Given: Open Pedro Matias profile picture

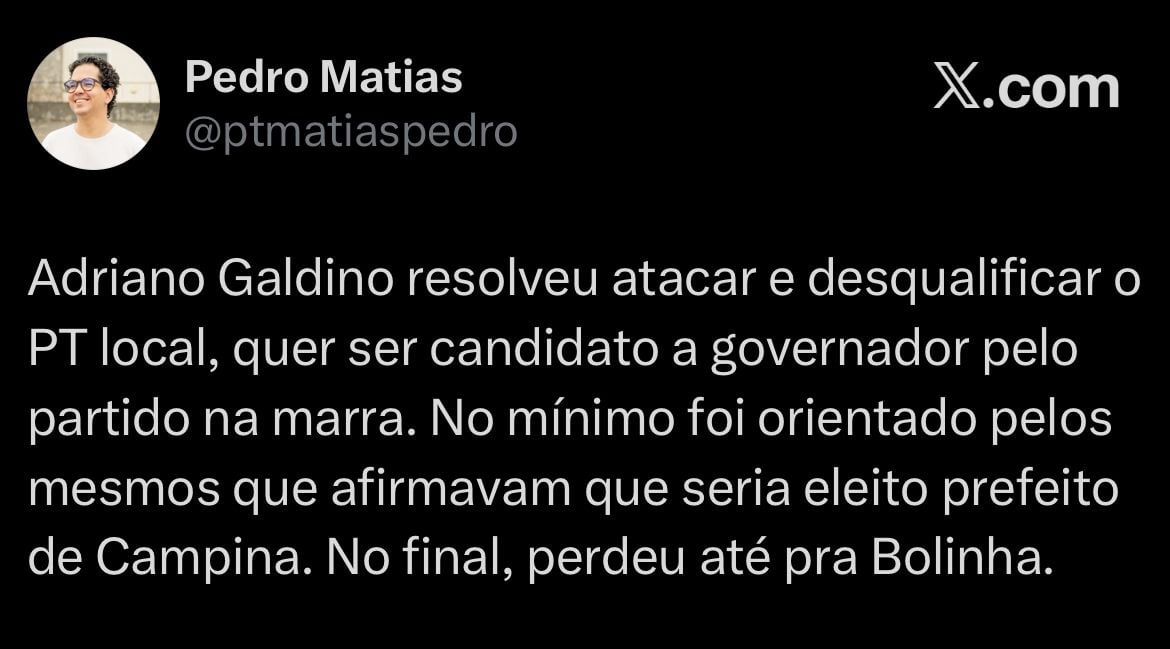Looking at the screenshot, I should 93,103.
